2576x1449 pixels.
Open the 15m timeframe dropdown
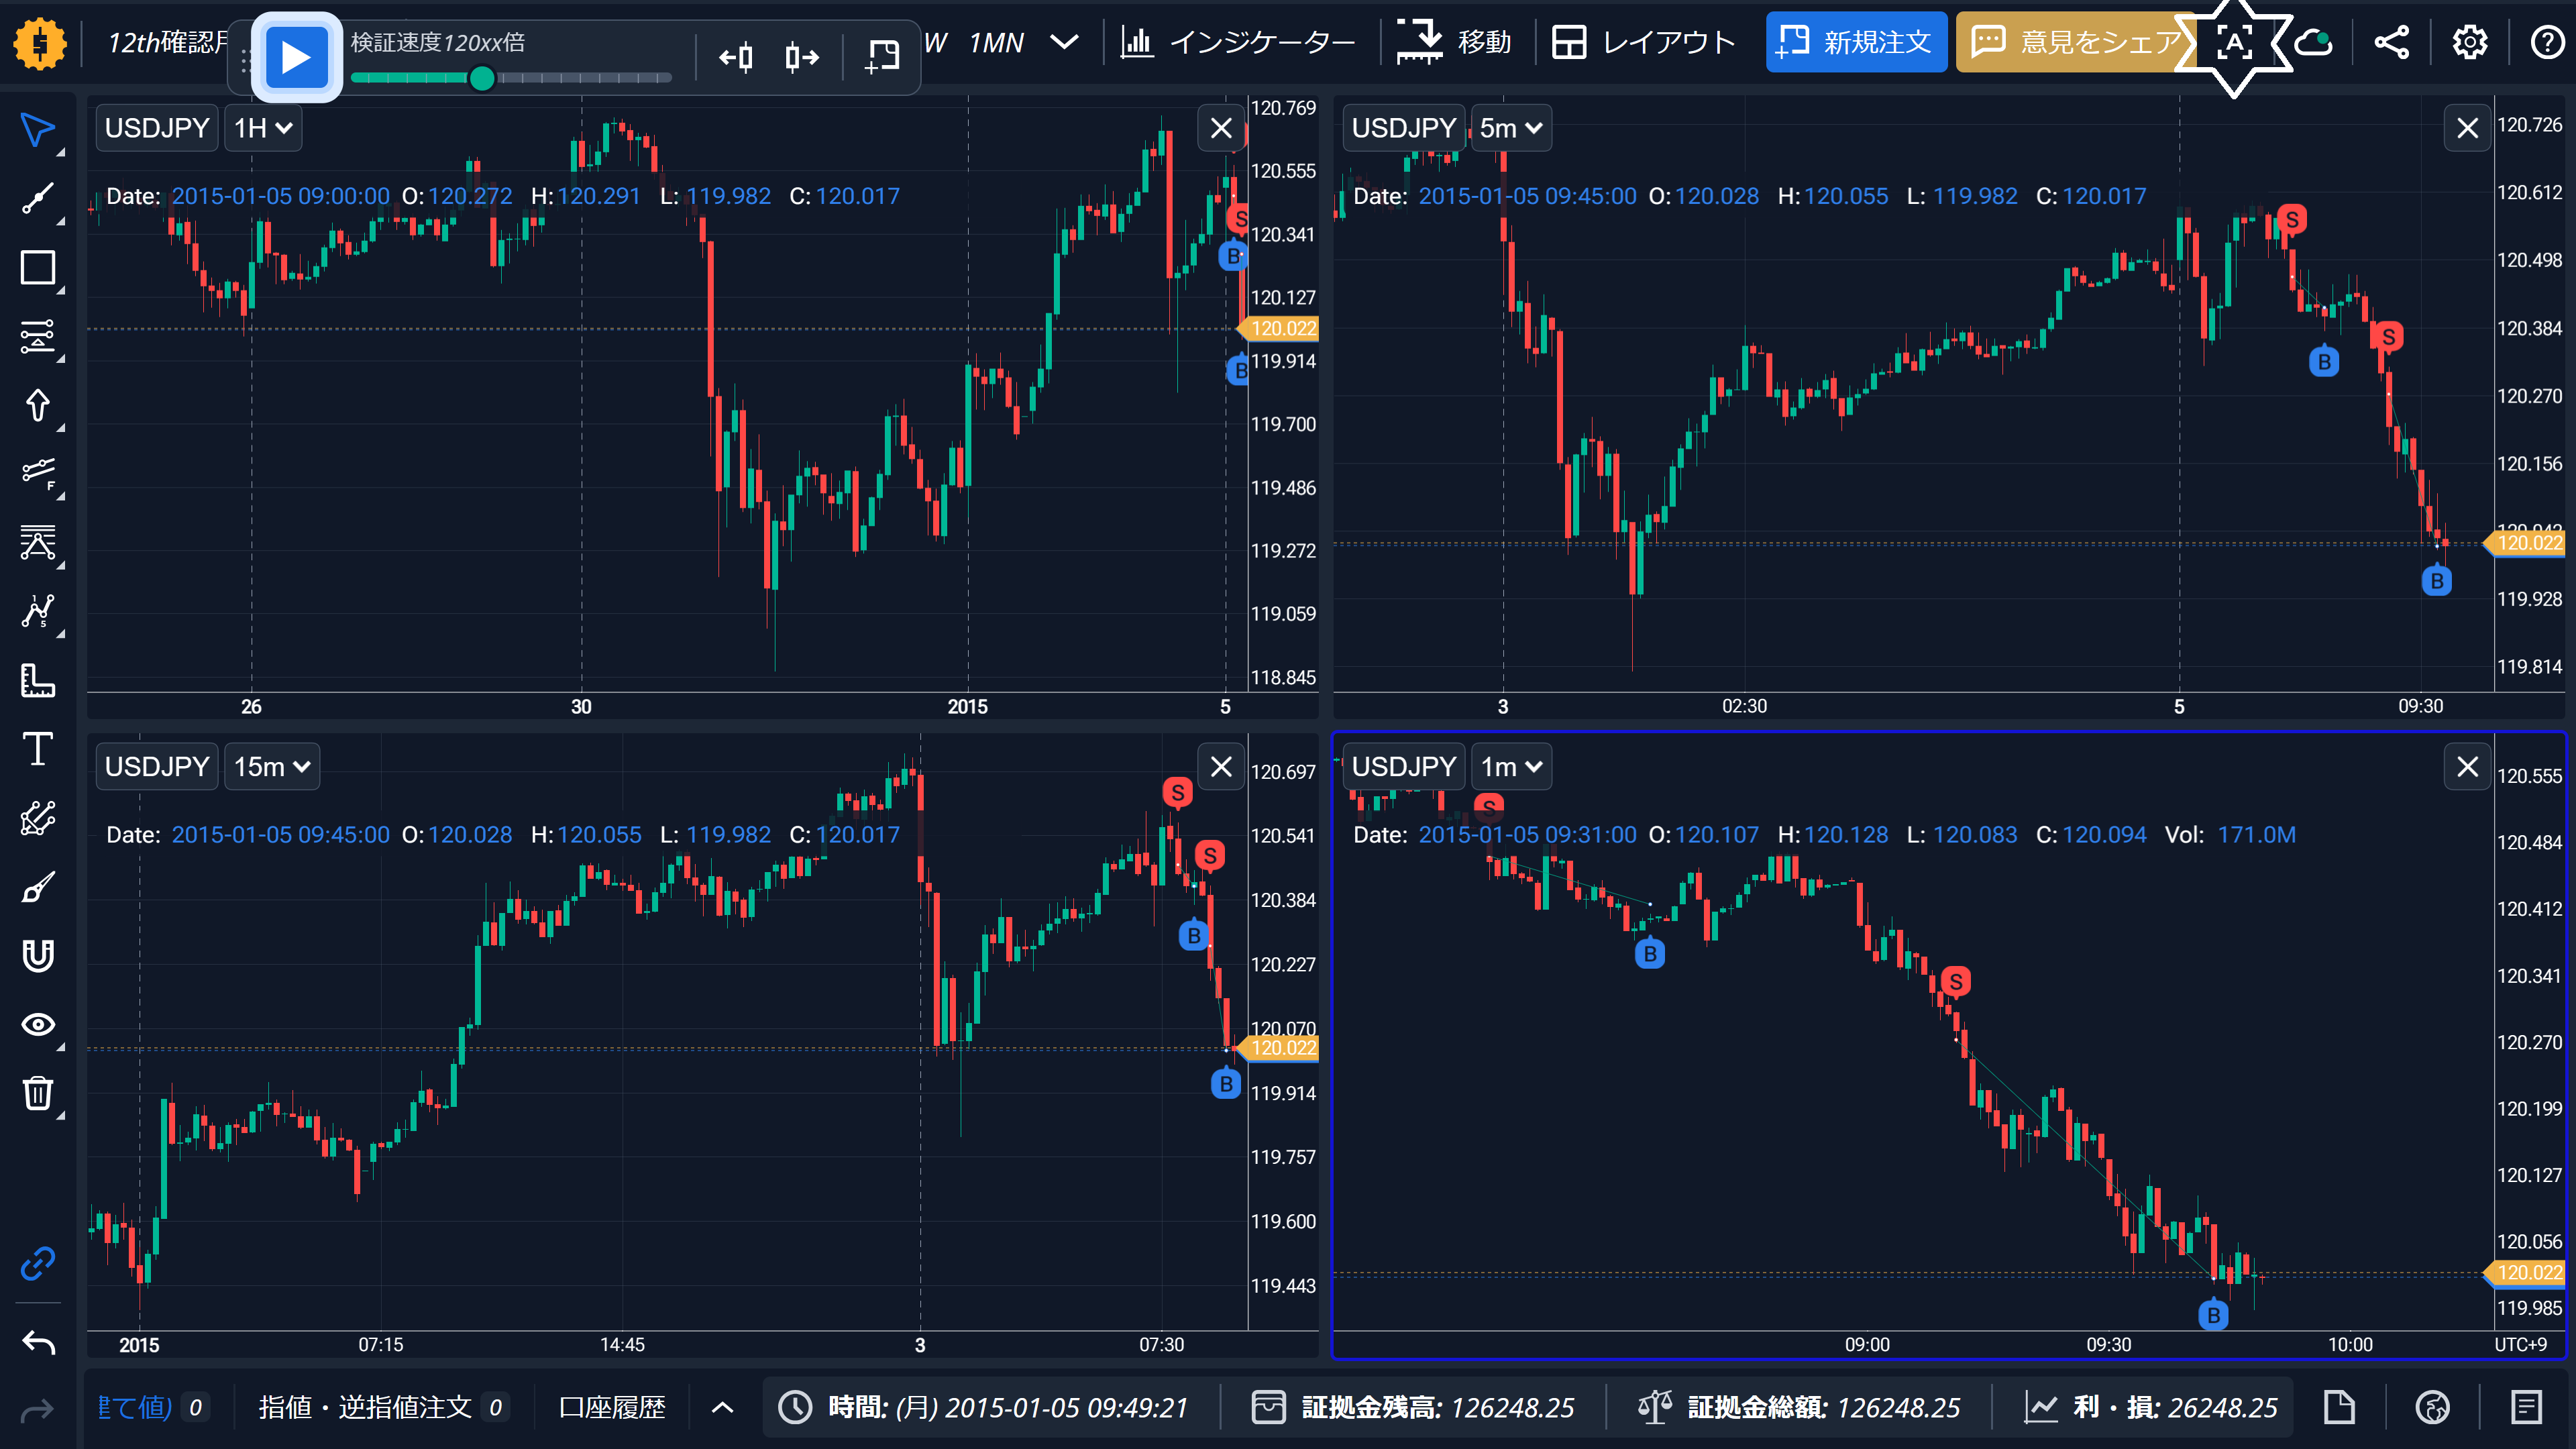[x=271, y=767]
